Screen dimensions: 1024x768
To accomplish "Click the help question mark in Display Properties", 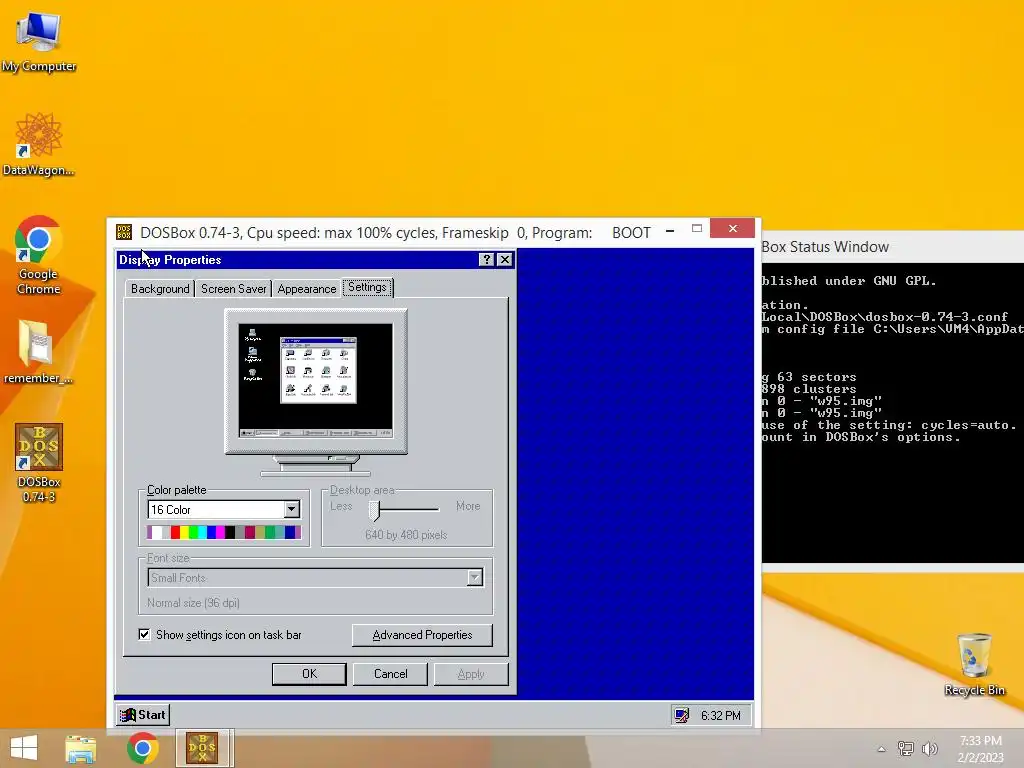I will click(486, 259).
